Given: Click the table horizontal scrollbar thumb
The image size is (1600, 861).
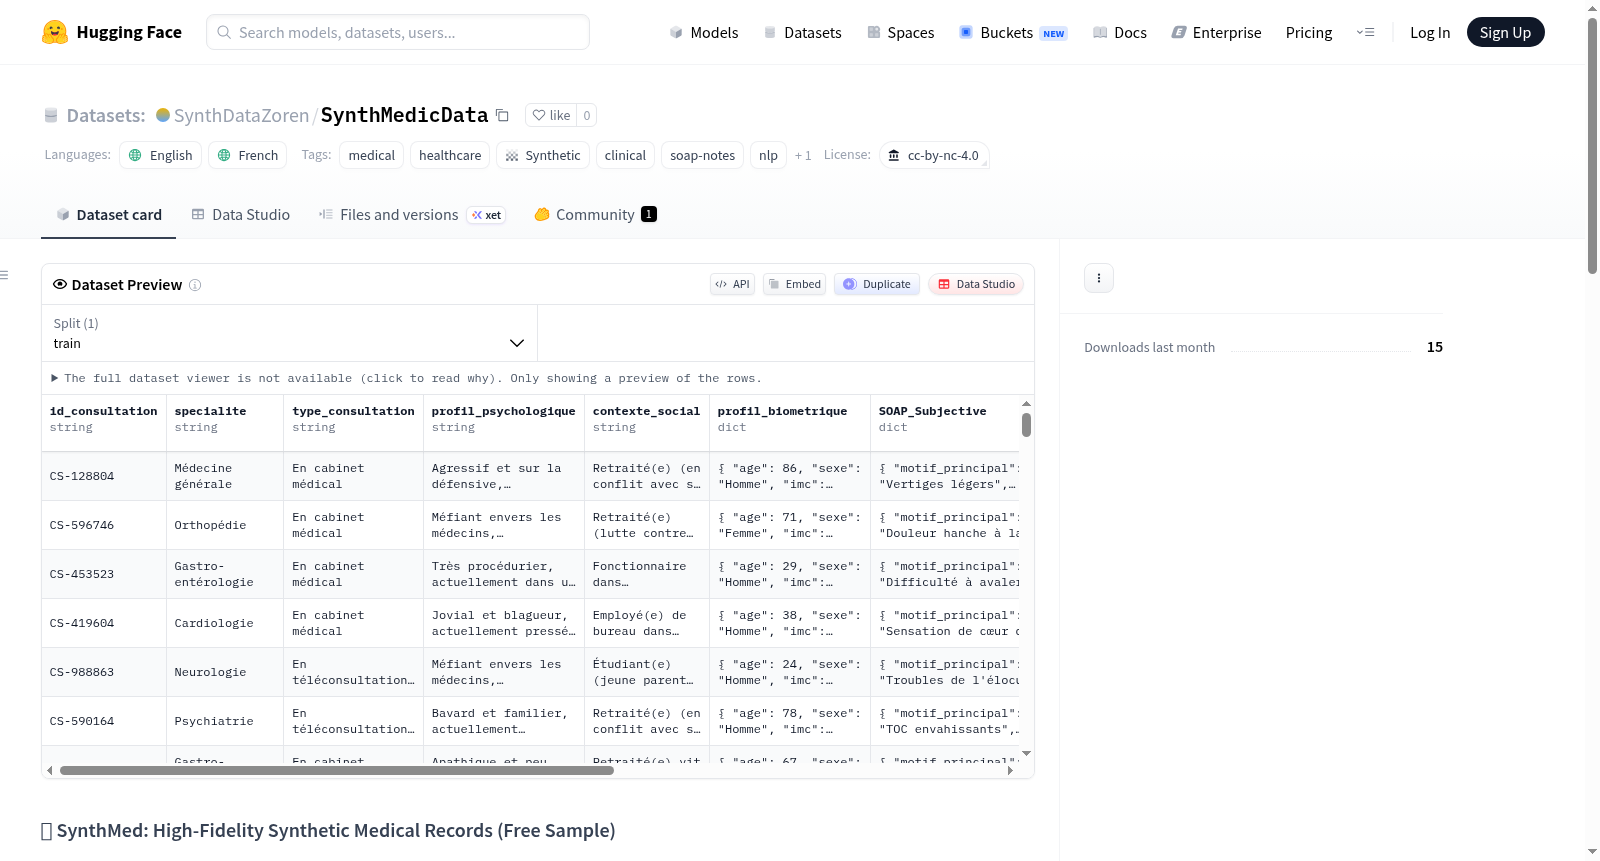Looking at the screenshot, I should (x=337, y=771).
